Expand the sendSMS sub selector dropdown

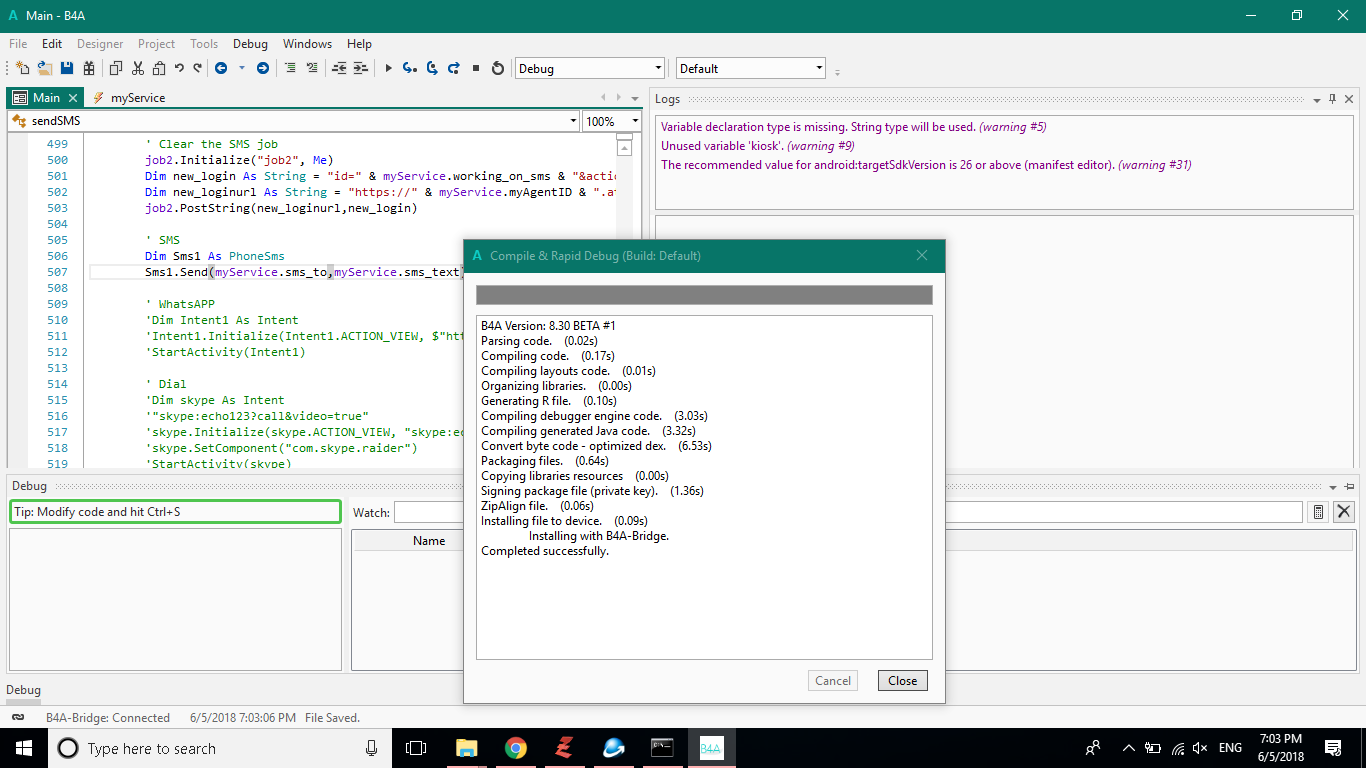(573, 121)
